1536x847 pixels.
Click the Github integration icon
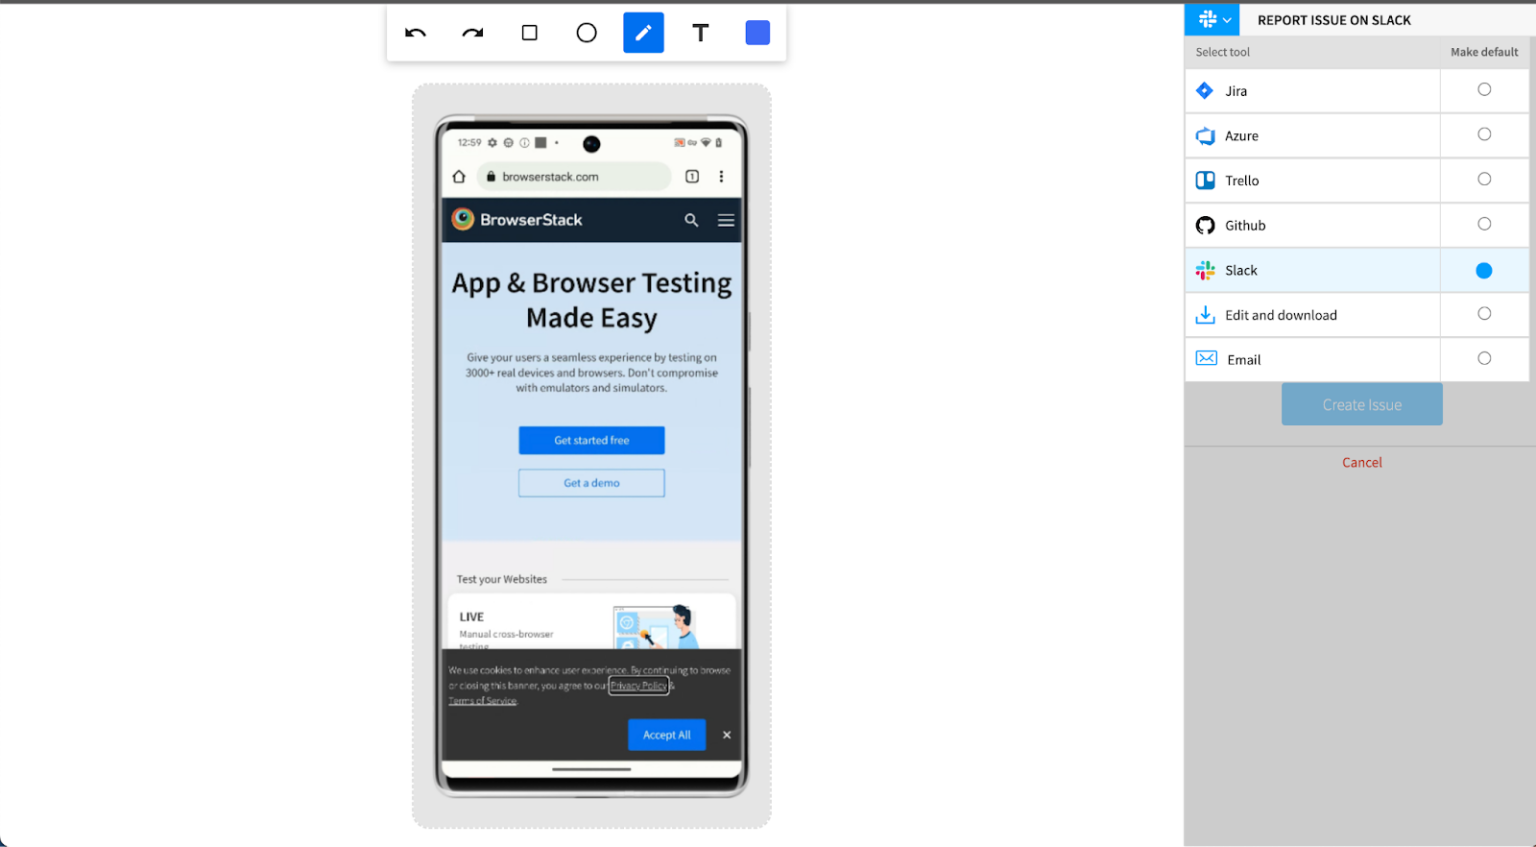(1205, 225)
